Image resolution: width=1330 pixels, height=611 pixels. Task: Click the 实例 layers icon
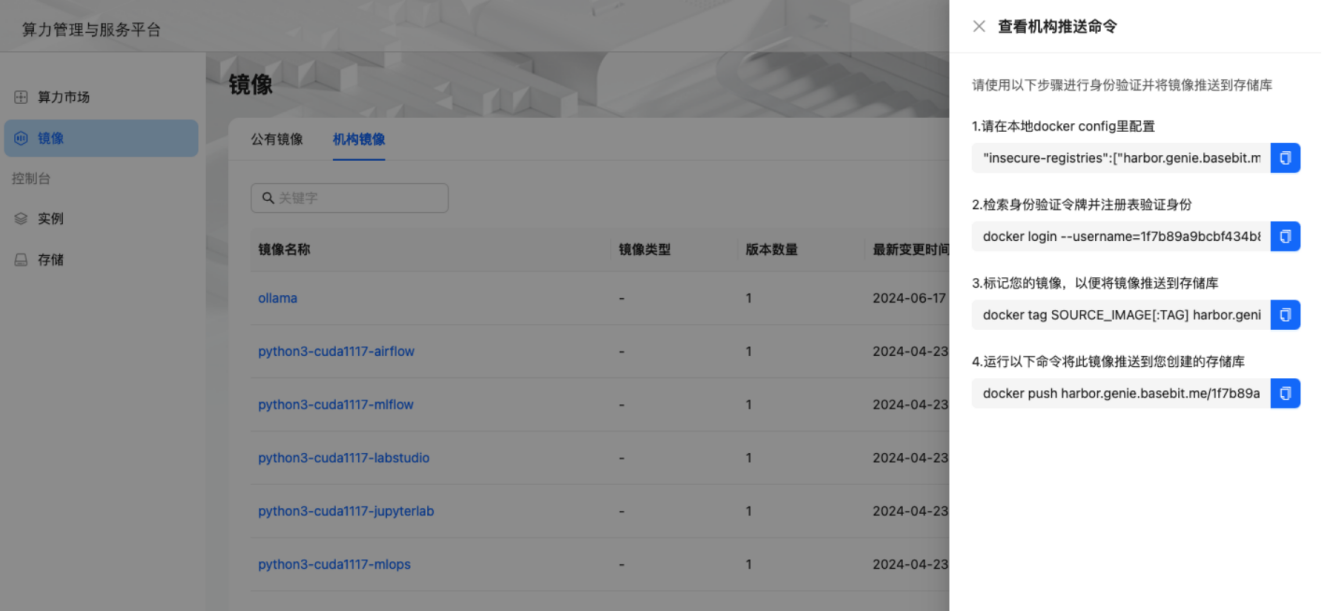(x=21, y=219)
